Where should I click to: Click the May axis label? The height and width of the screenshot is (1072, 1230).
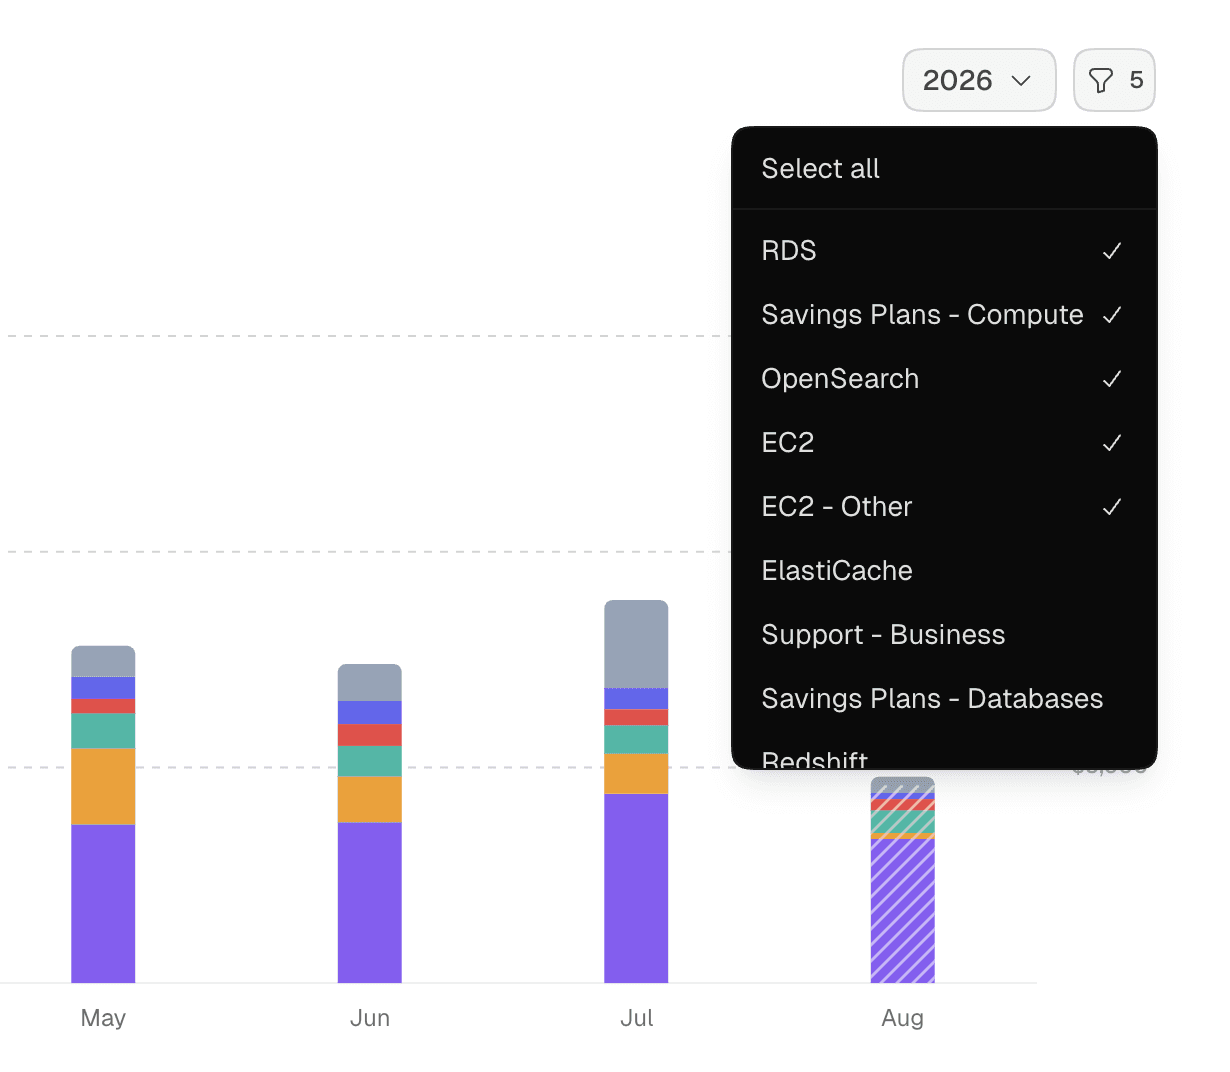click(103, 1018)
